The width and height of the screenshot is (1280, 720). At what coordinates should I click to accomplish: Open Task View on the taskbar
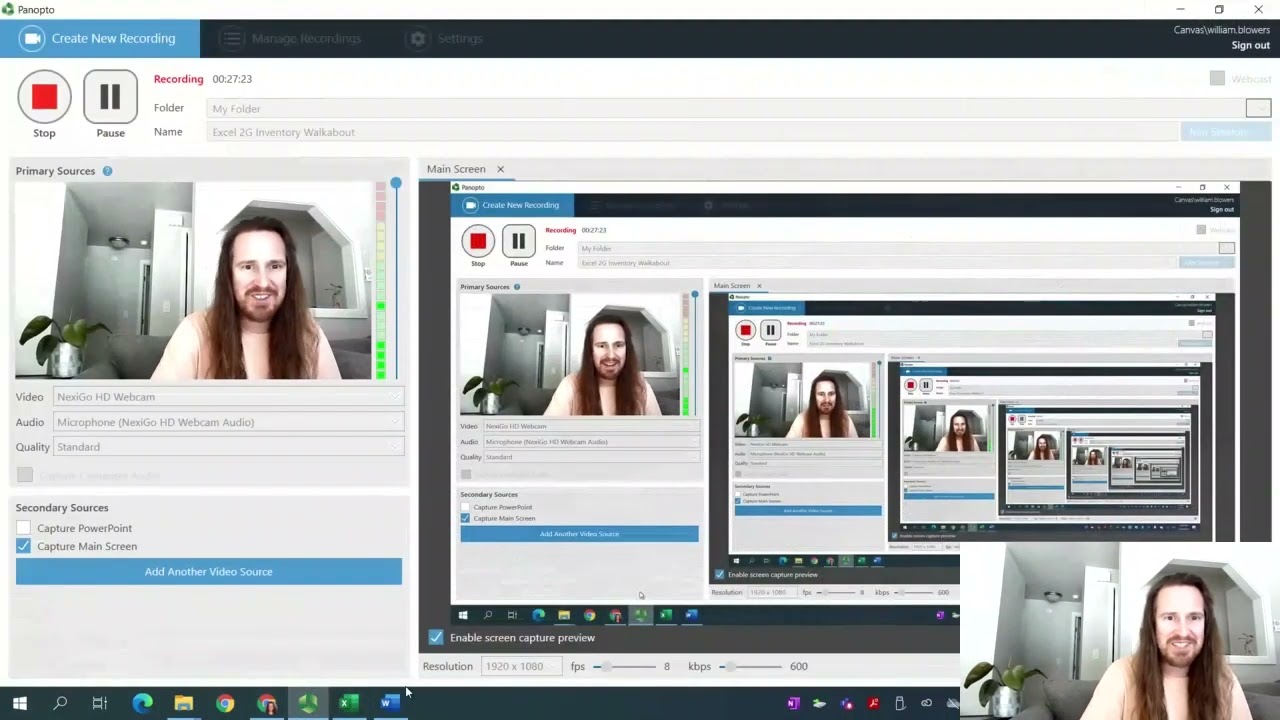pos(100,703)
